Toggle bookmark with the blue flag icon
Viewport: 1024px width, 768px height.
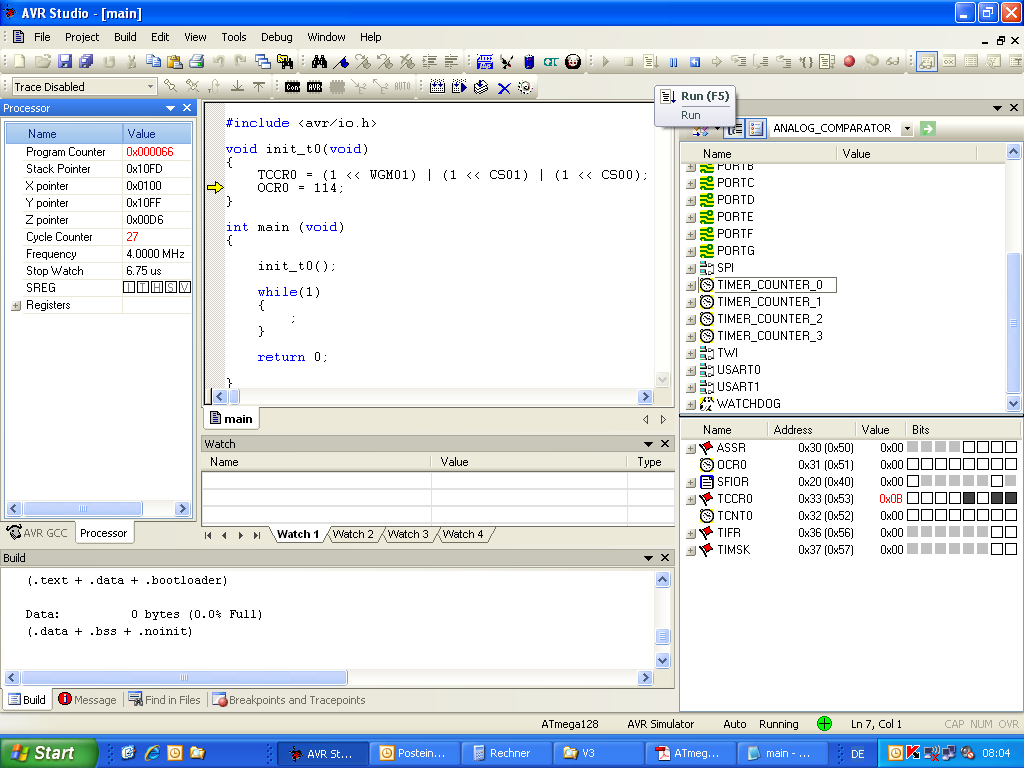tap(341, 61)
